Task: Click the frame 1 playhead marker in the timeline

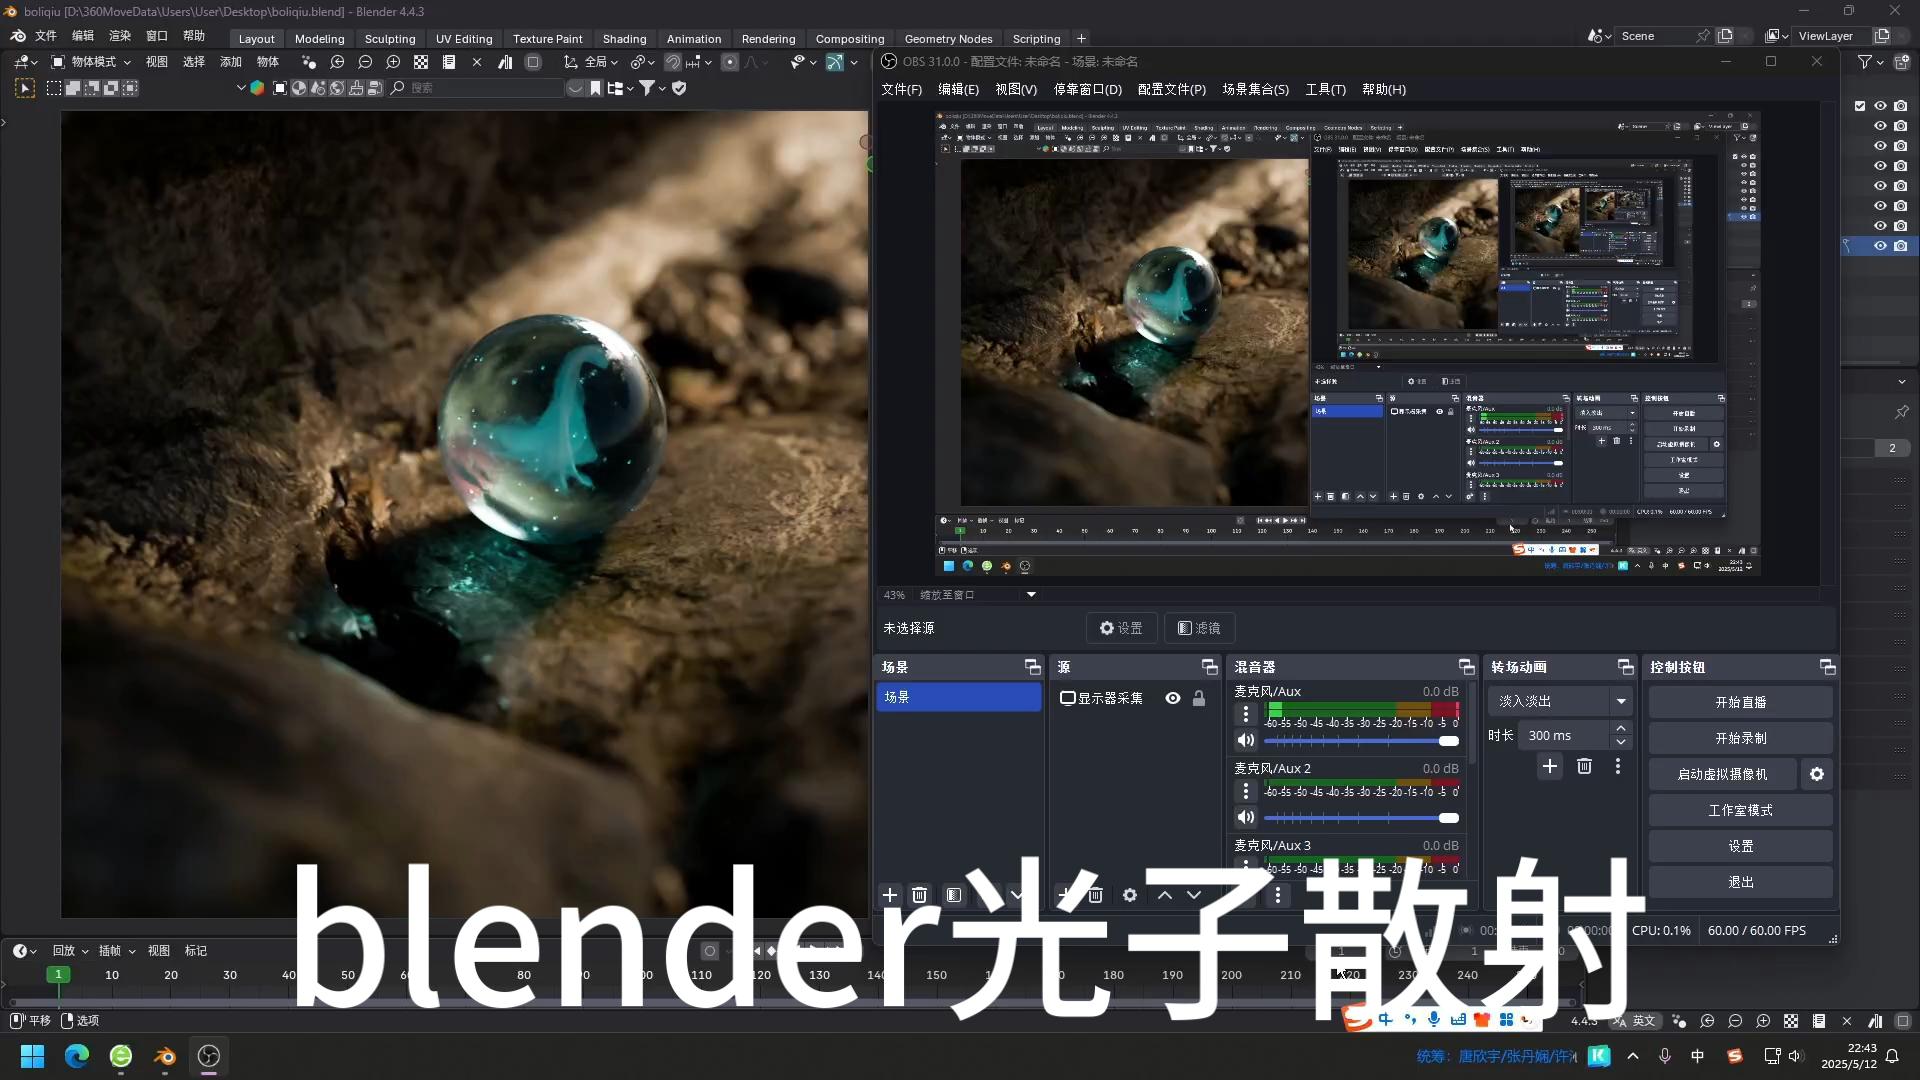Action: pyautogui.click(x=58, y=974)
